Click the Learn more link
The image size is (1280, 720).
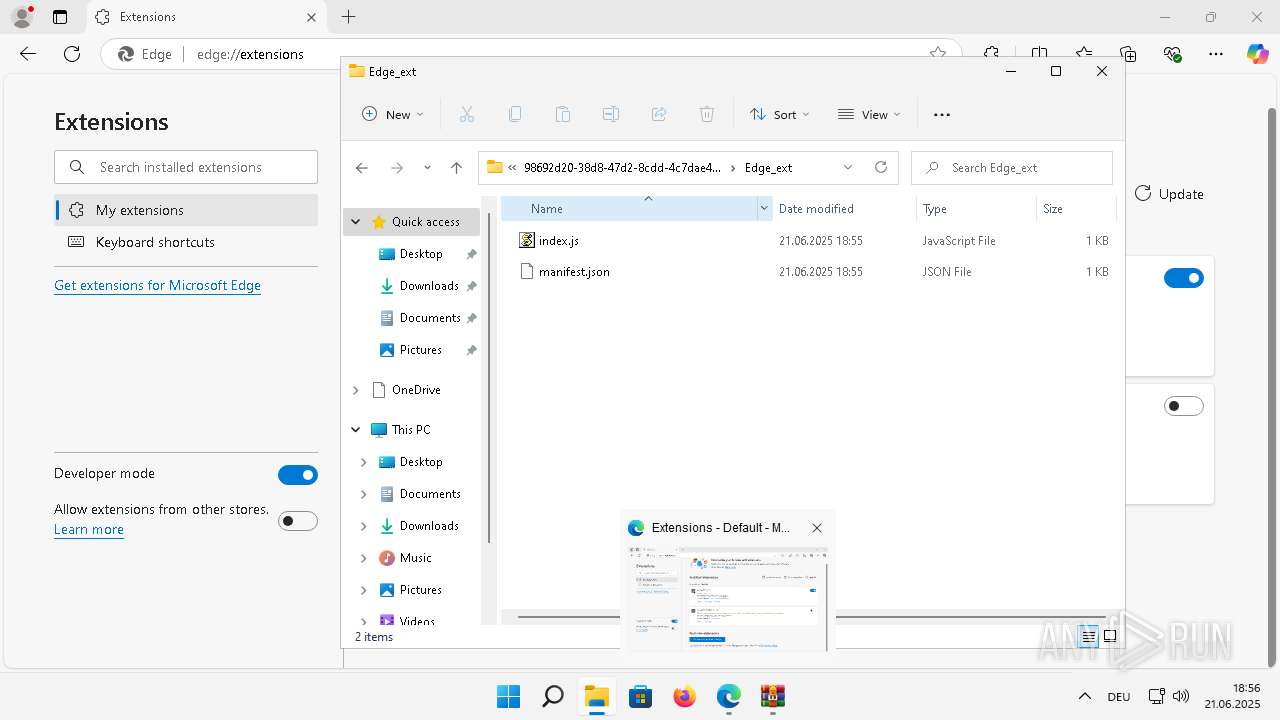[89, 530]
